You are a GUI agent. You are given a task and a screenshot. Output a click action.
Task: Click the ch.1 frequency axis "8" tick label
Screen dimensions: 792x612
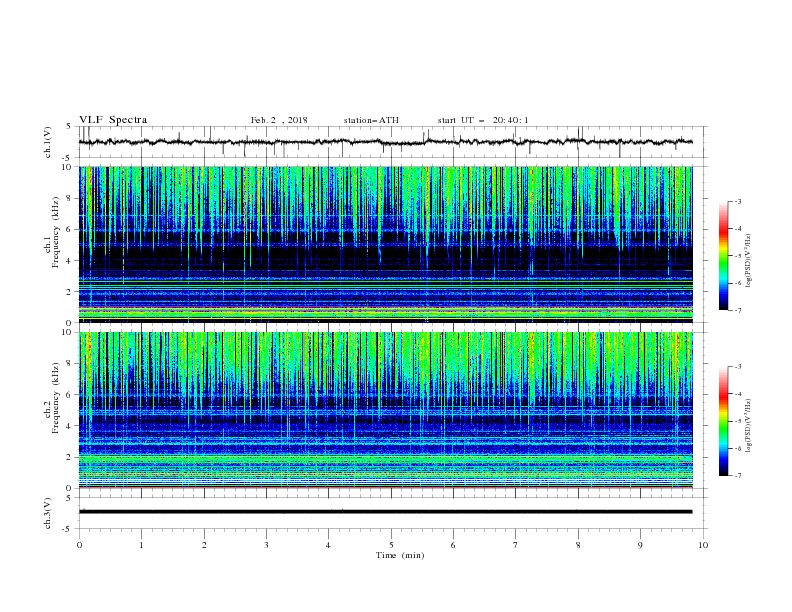coord(69,198)
